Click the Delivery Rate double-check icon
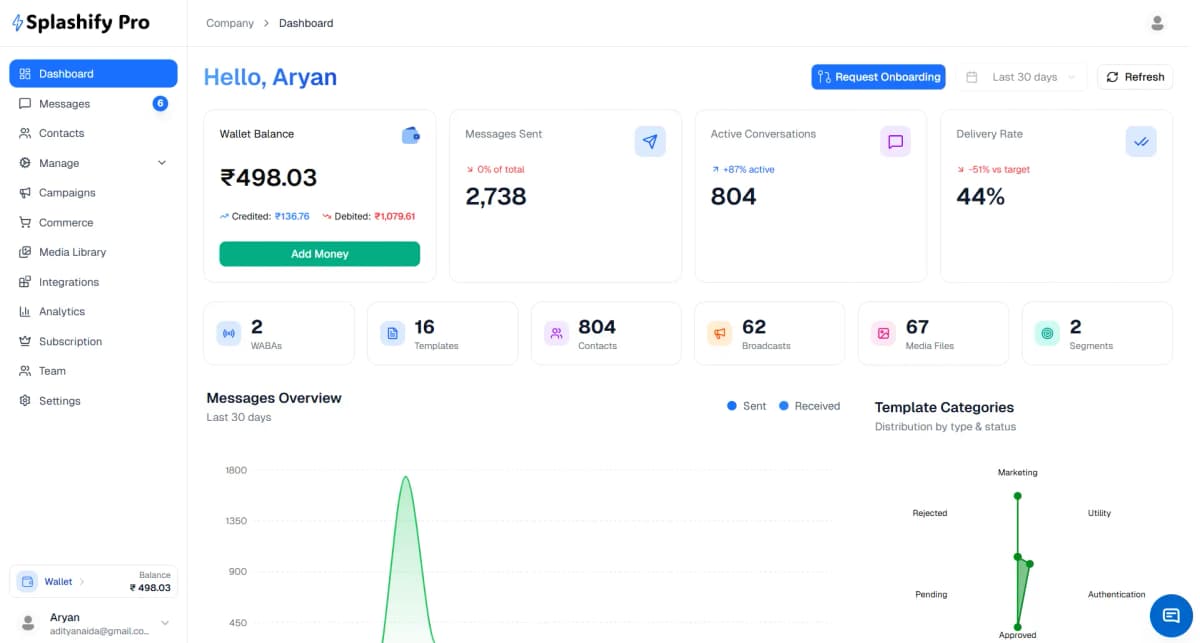Viewport: 1200px width, 643px height. (1141, 141)
